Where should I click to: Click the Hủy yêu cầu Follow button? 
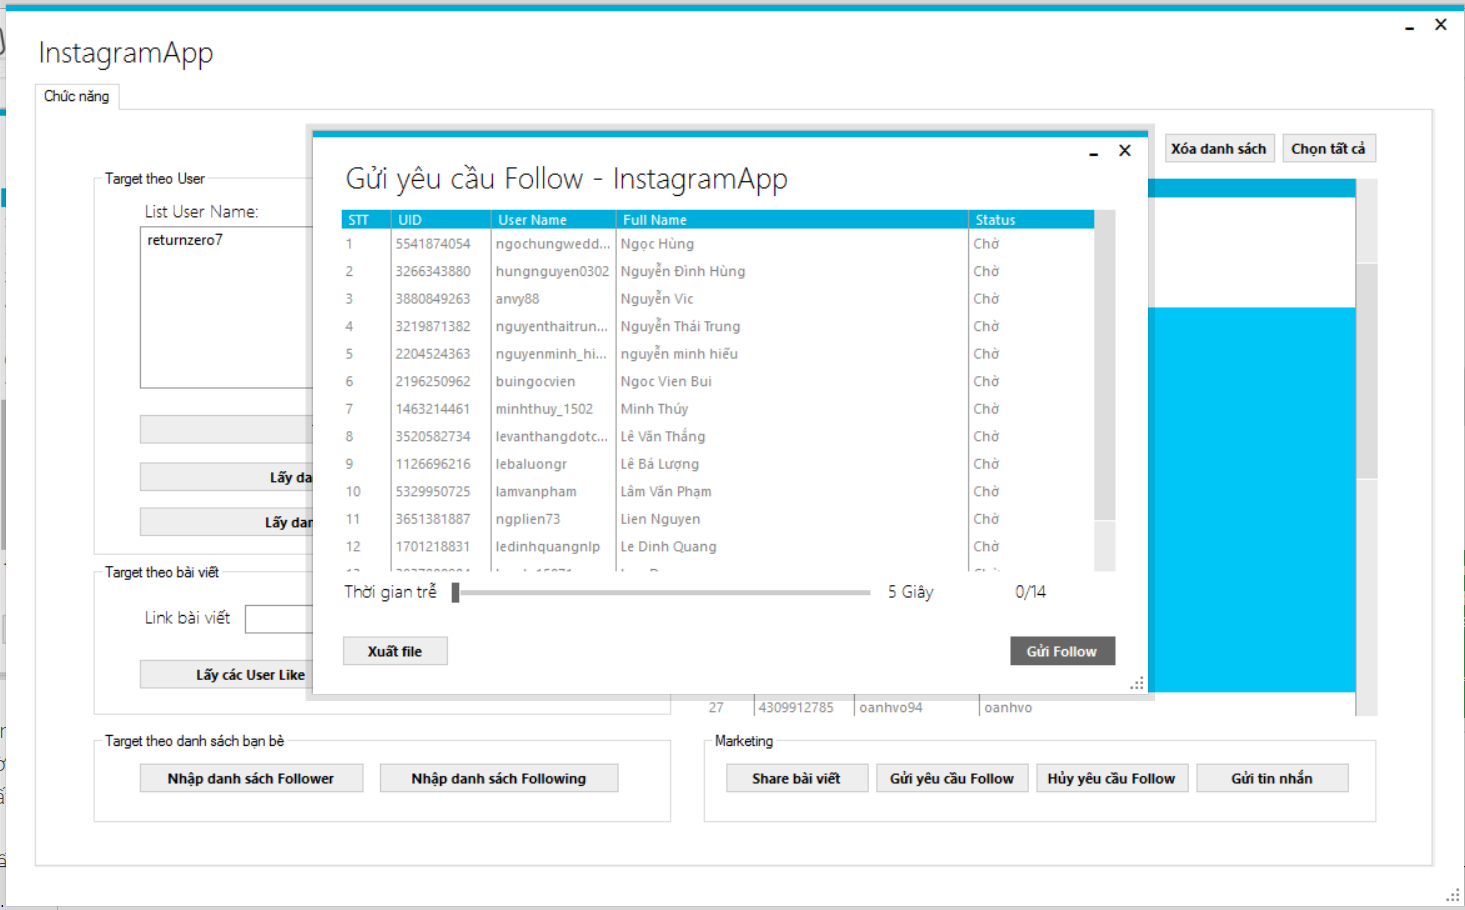point(1112,778)
